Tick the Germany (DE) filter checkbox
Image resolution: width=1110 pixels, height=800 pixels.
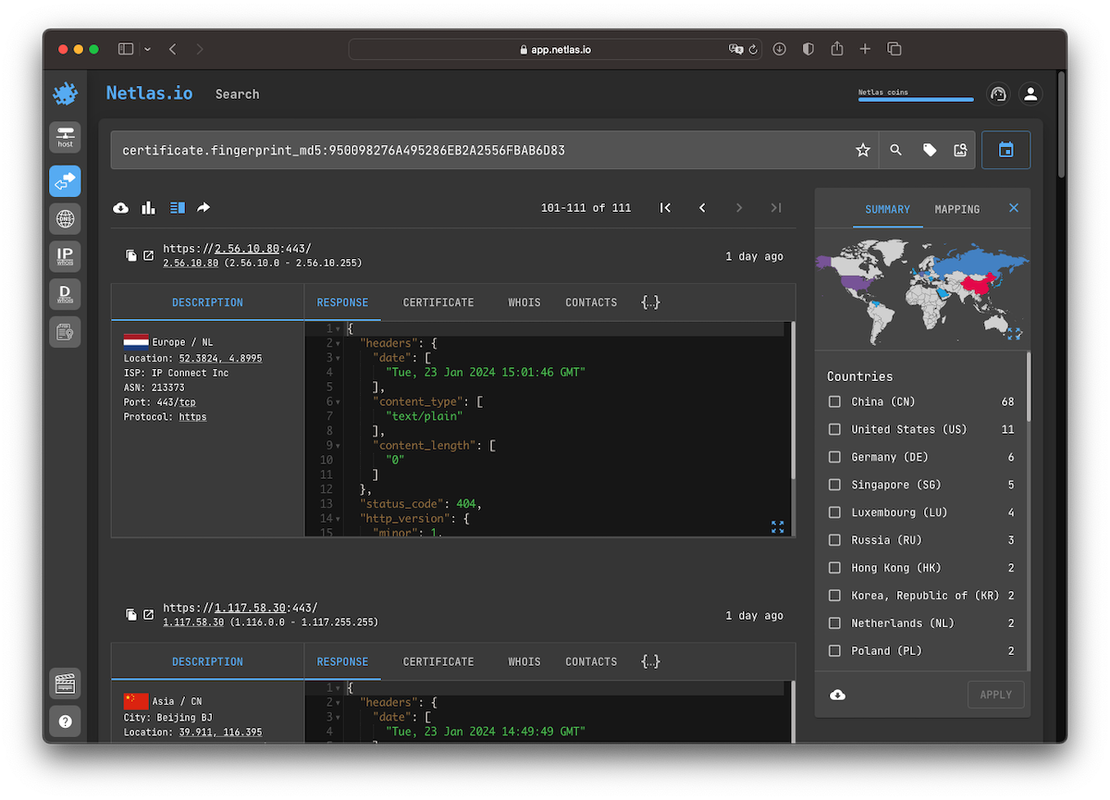[x=835, y=457]
